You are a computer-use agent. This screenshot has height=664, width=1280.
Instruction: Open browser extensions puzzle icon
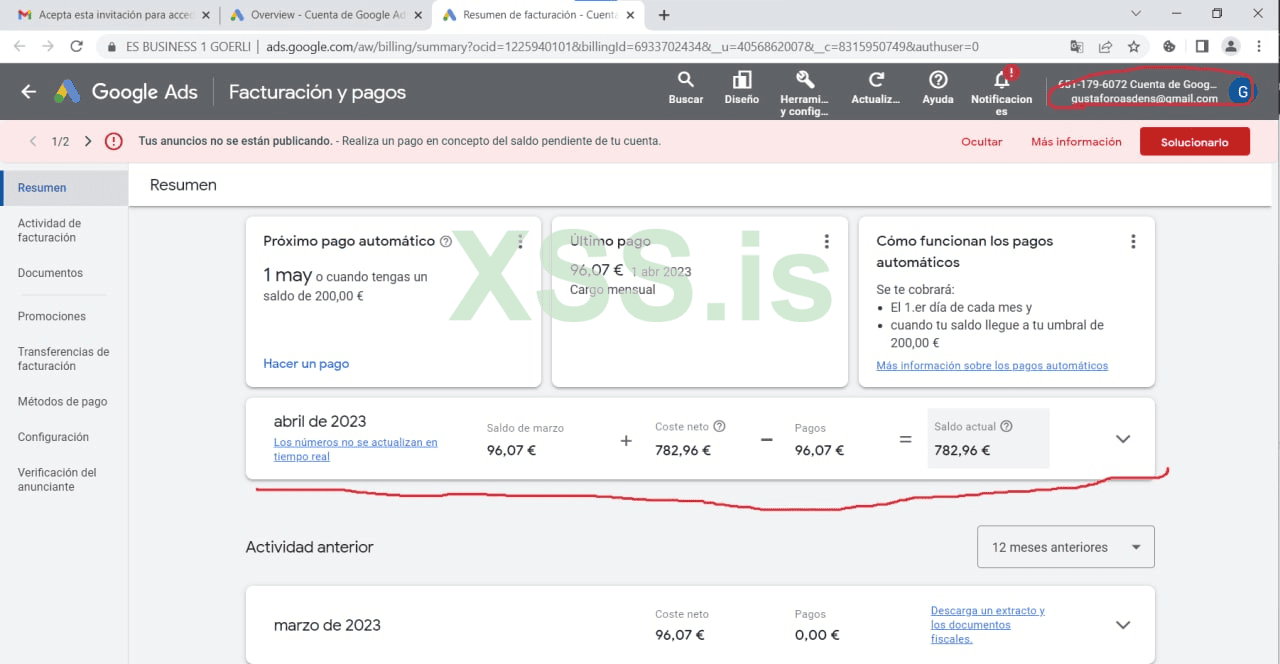[x=1170, y=46]
